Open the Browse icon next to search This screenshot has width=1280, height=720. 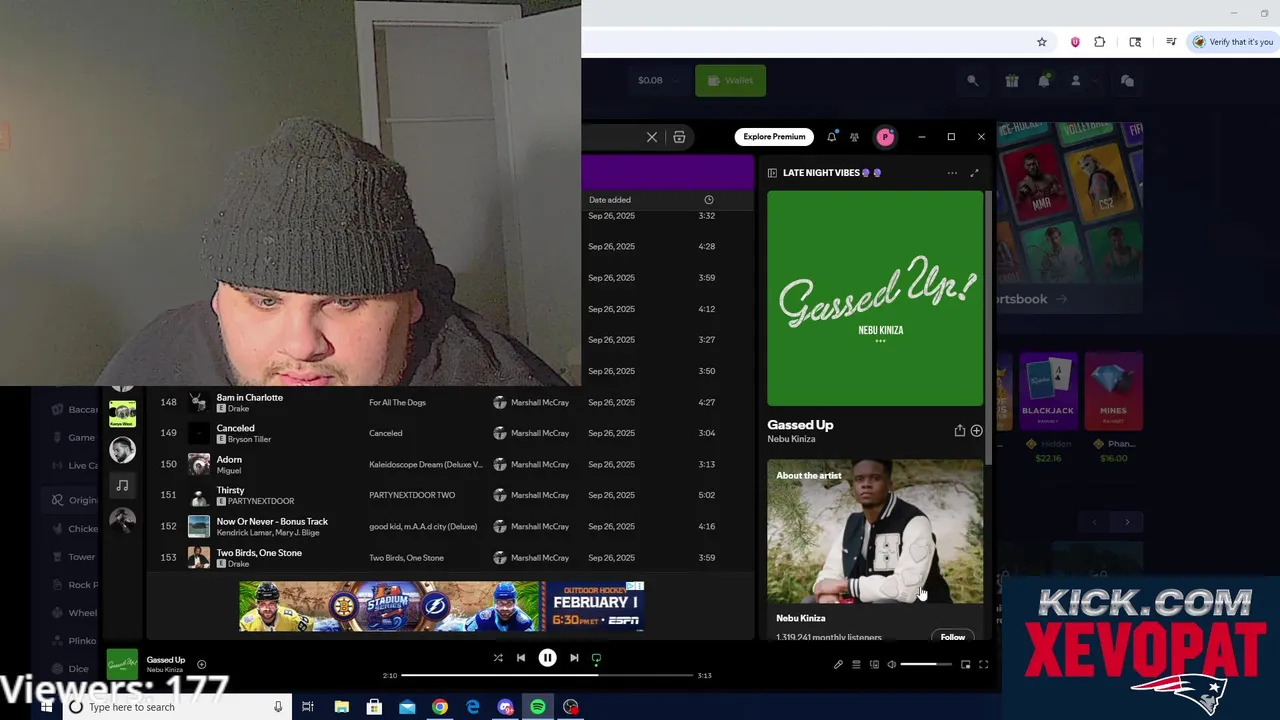pos(679,137)
